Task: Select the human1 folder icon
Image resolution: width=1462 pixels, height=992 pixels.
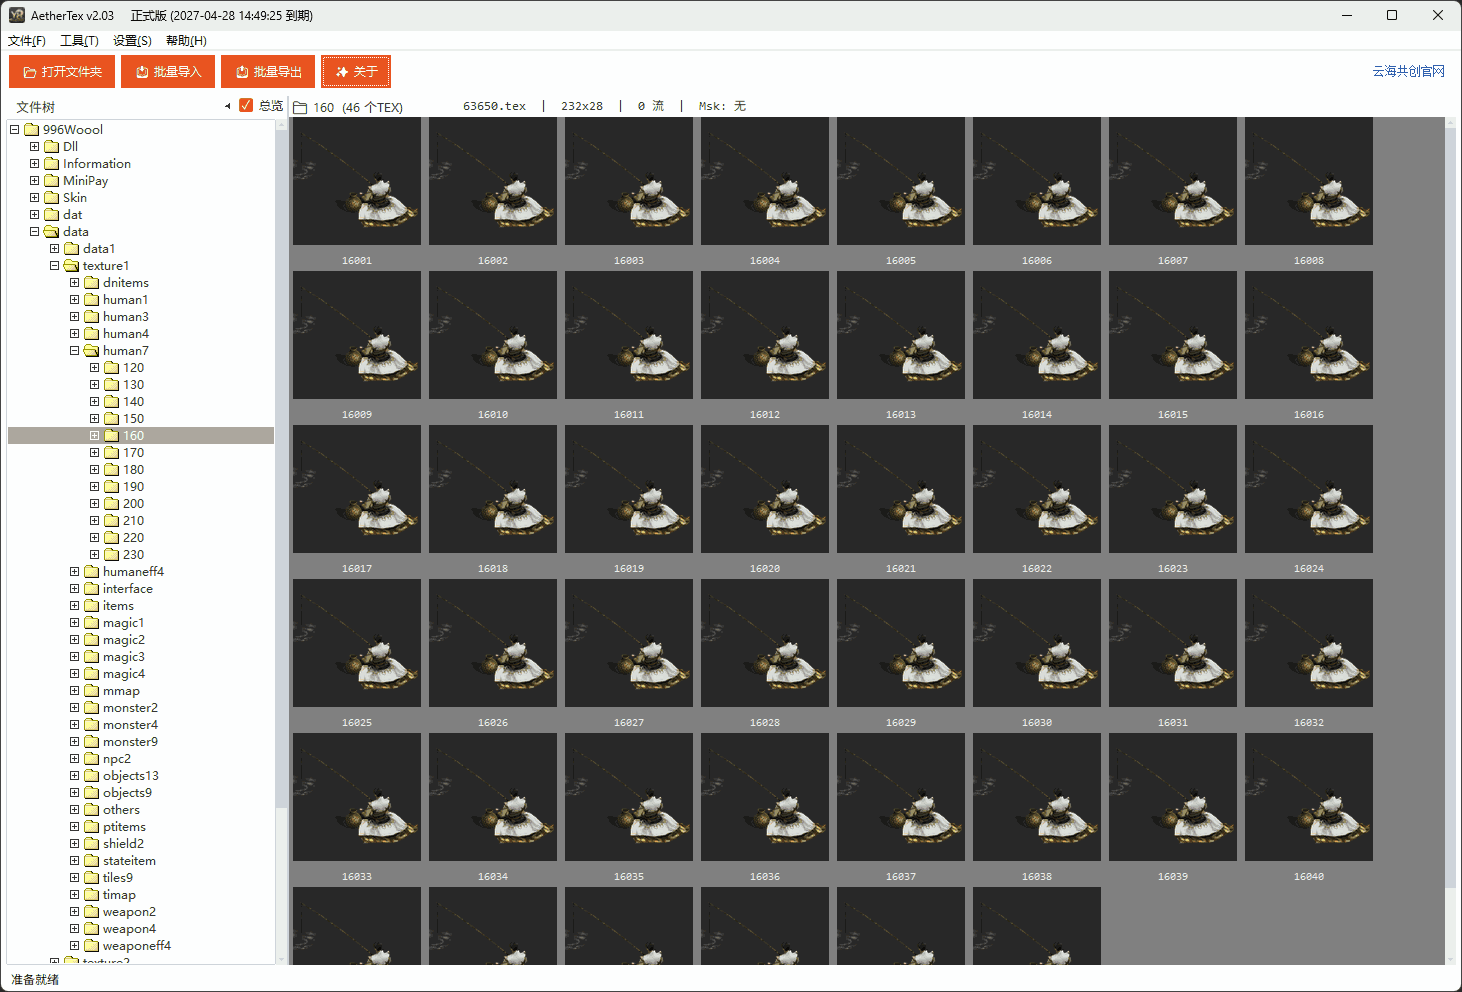Action: tap(91, 299)
